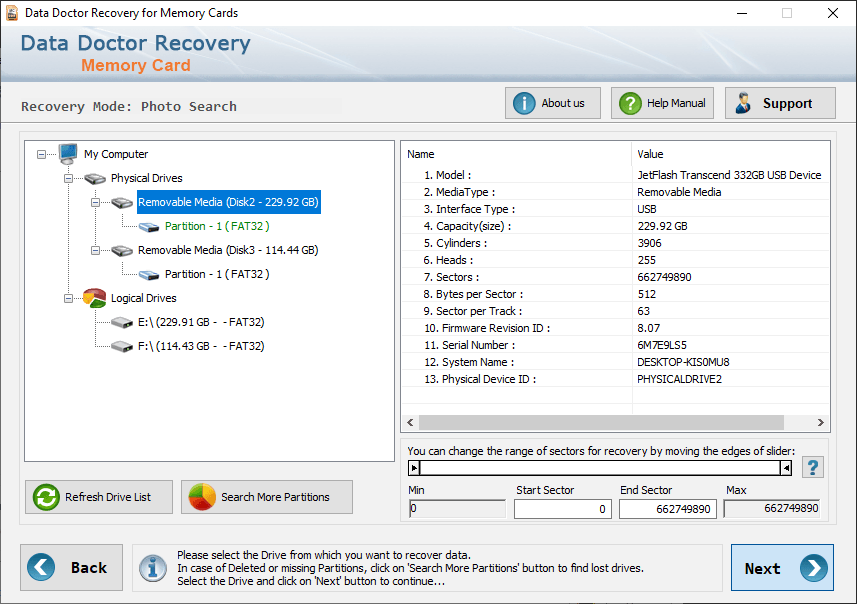
Task: Click the left edge handle of the sector slider
Action: [x=414, y=468]
